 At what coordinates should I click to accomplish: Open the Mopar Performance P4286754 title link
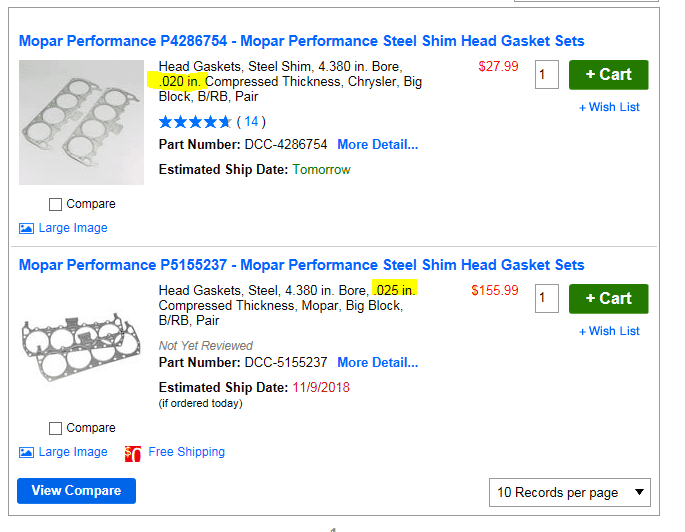tap(301, 41)
